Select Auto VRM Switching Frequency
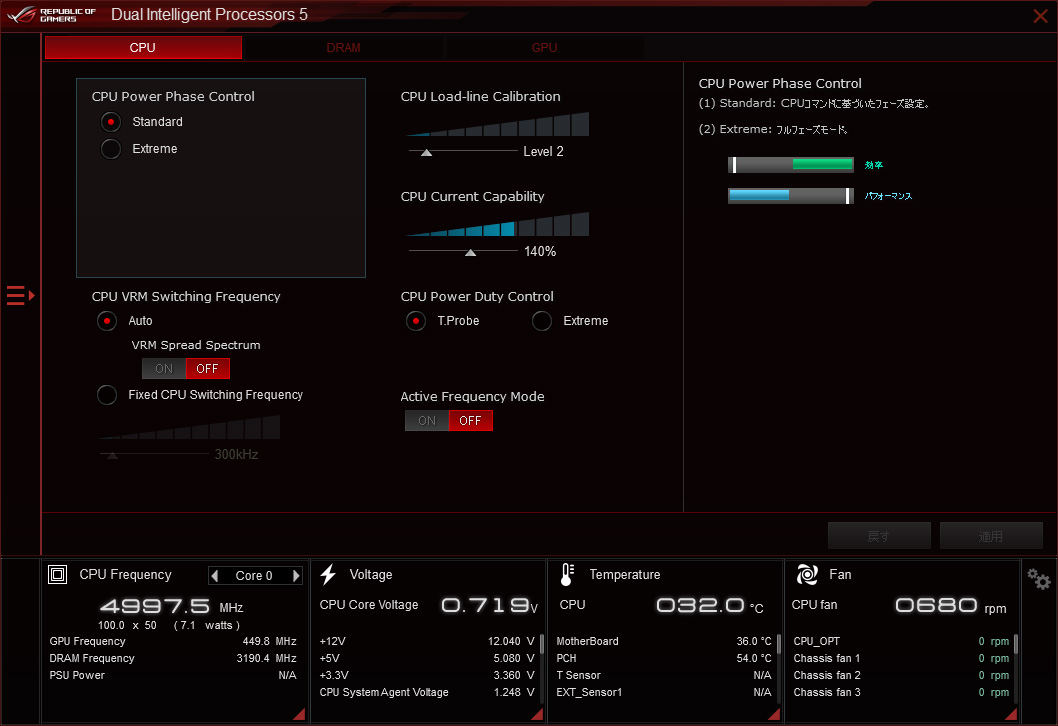1058x726 pixels. point(107,321)
